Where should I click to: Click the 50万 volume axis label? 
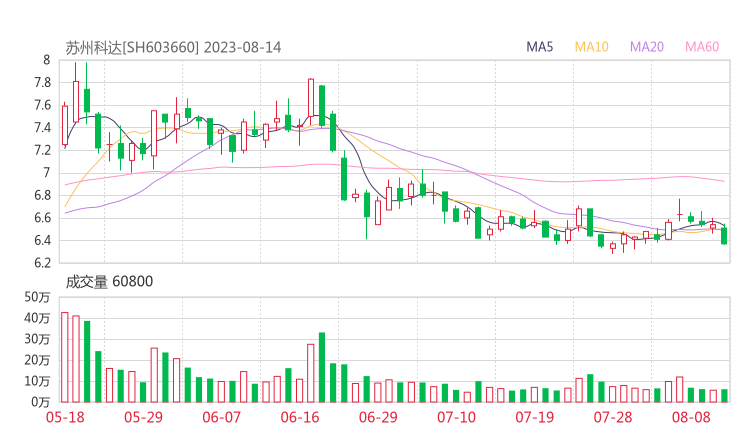tap(37, 297)
